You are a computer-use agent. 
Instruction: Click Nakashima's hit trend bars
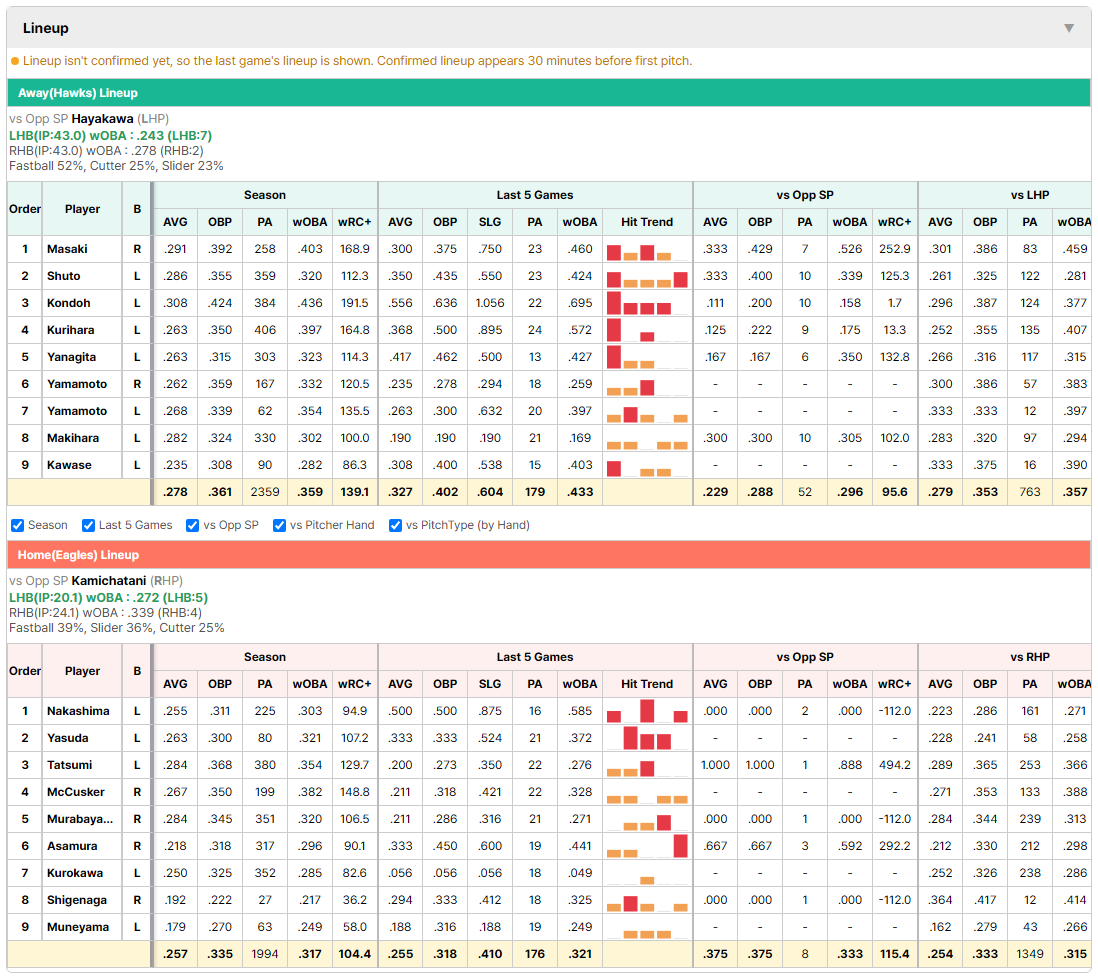click(646, 711)
